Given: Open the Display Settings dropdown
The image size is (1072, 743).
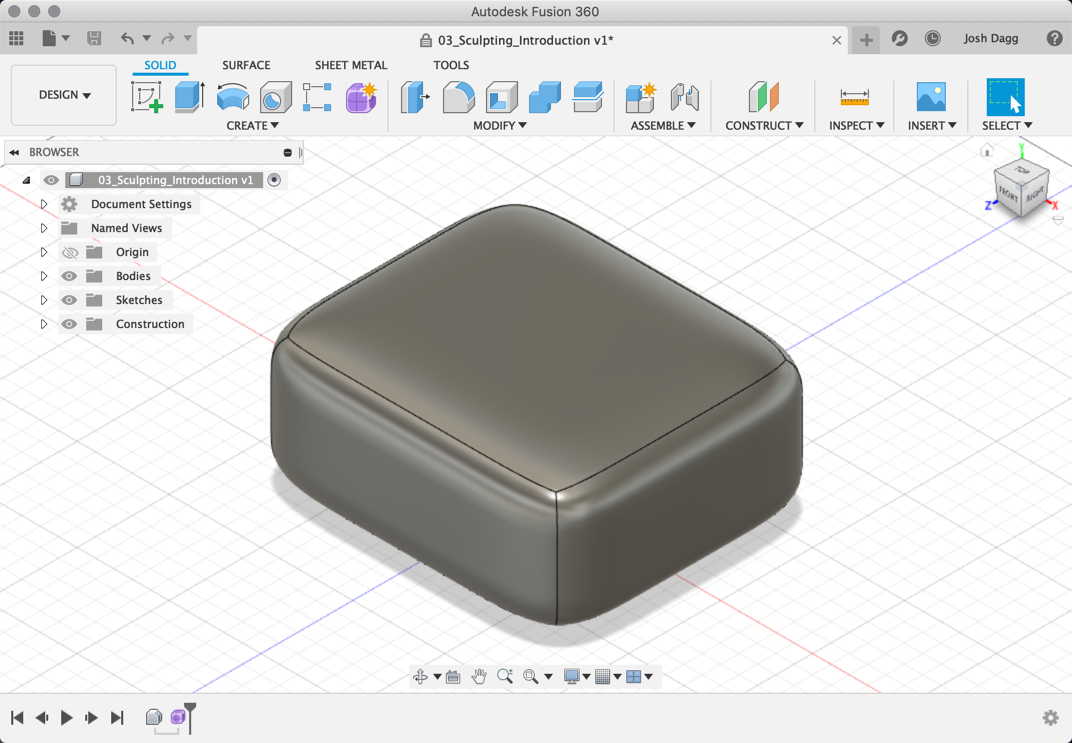Looking at the screenshot, I should (x=577, y=677).
